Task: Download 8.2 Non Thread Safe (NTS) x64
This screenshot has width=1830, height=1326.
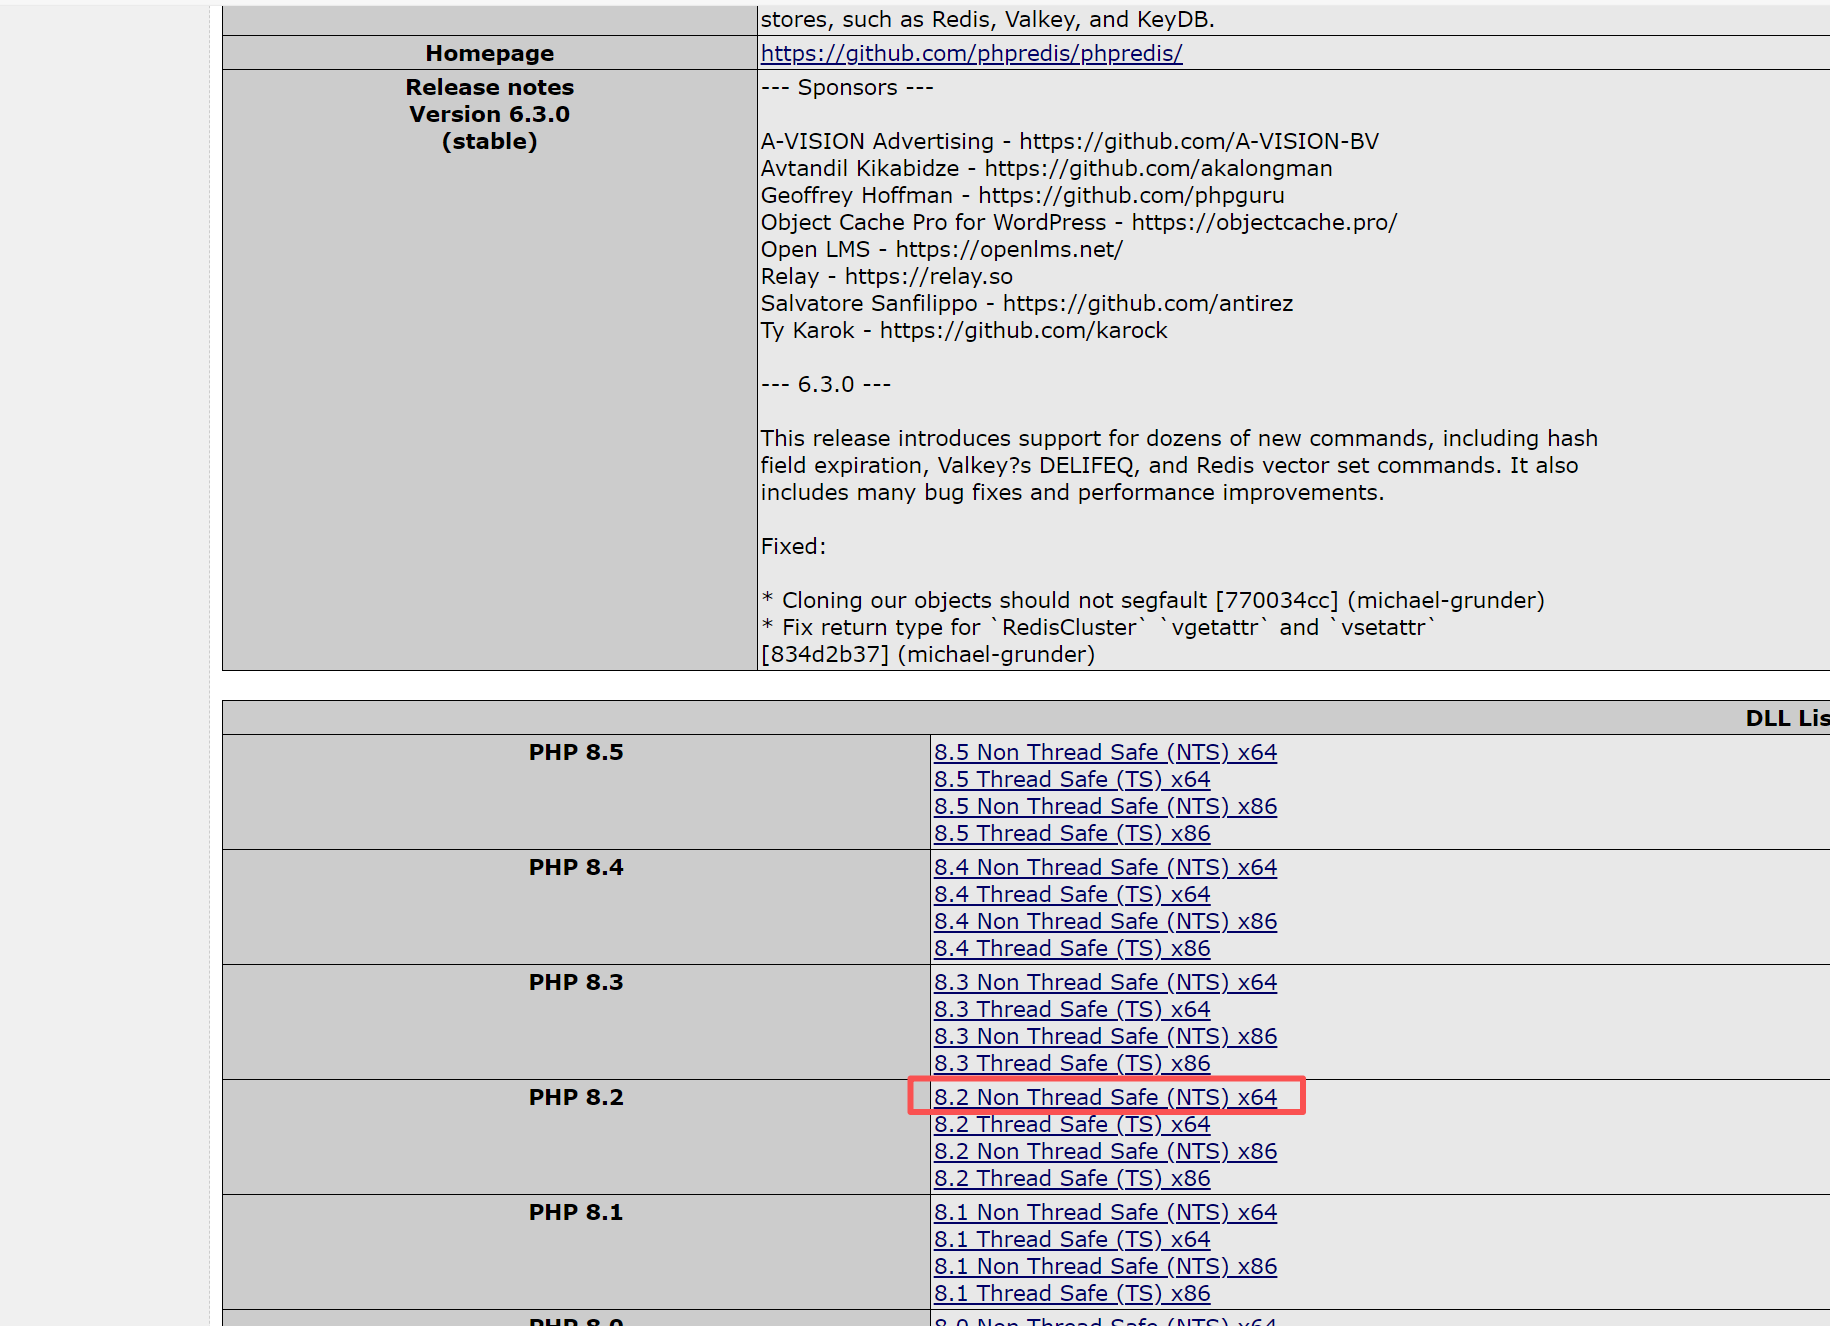Action: click(1105, 1097)
